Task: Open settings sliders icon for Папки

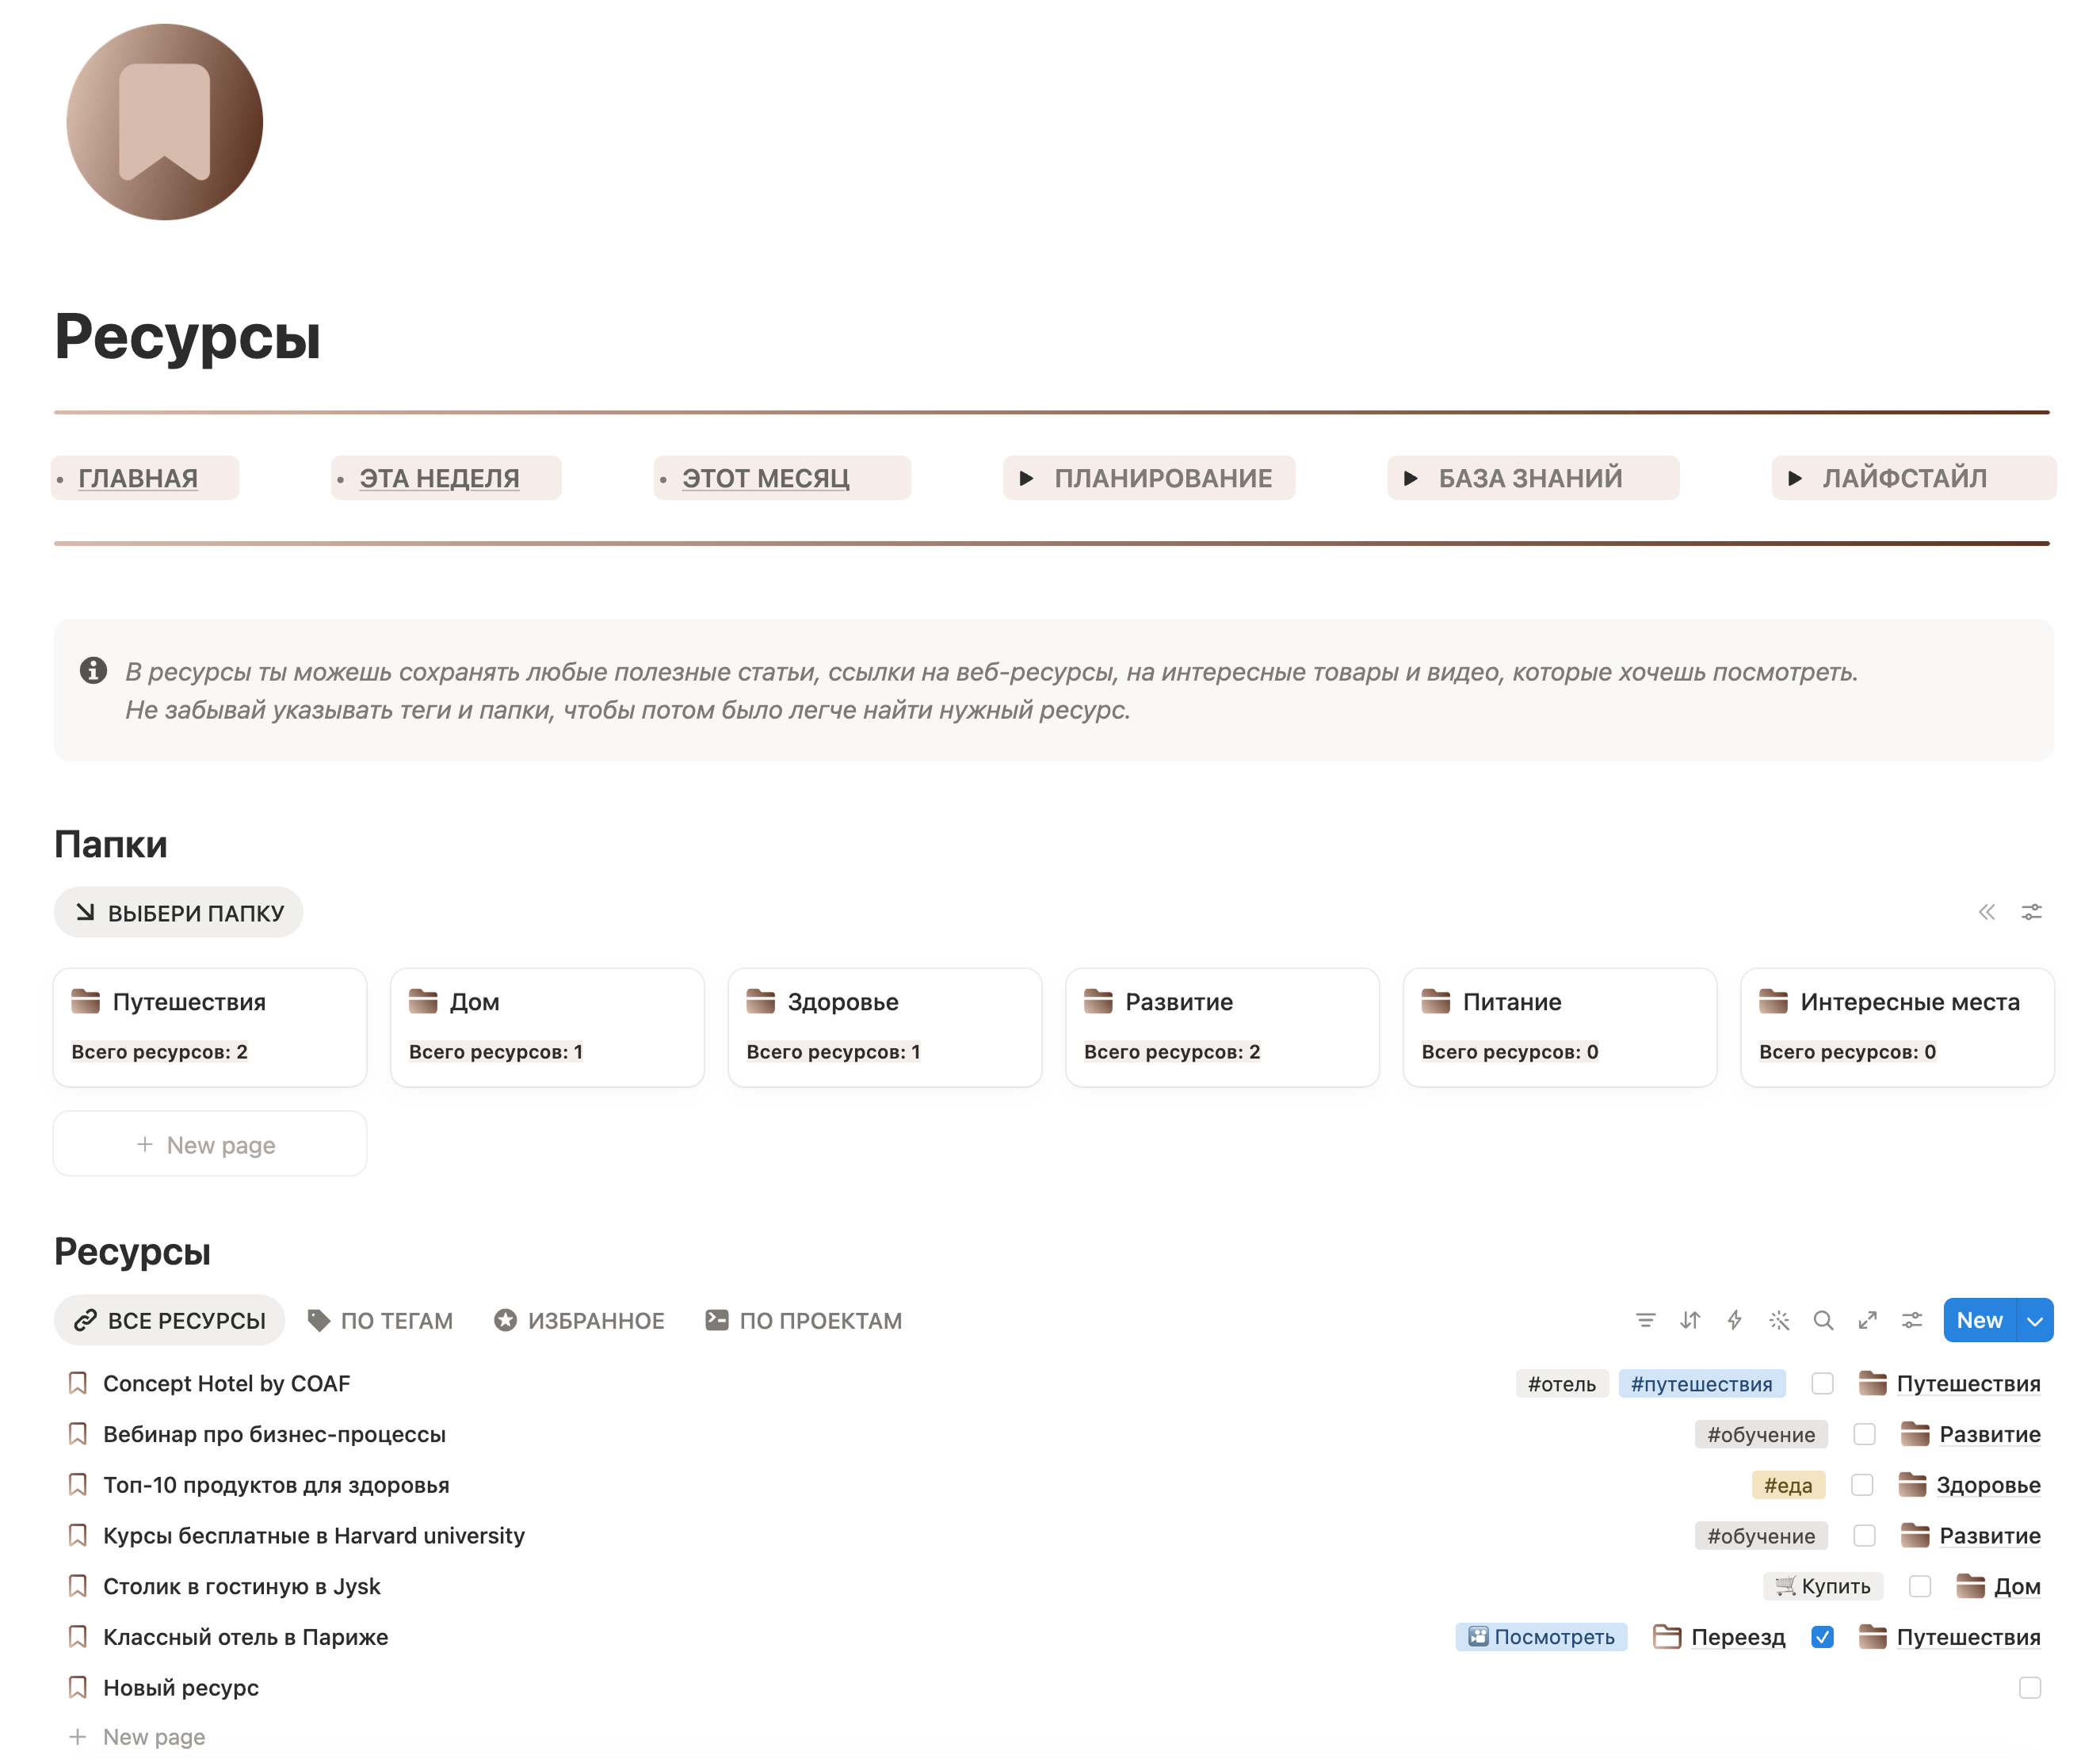Action: coord(2032,912)
